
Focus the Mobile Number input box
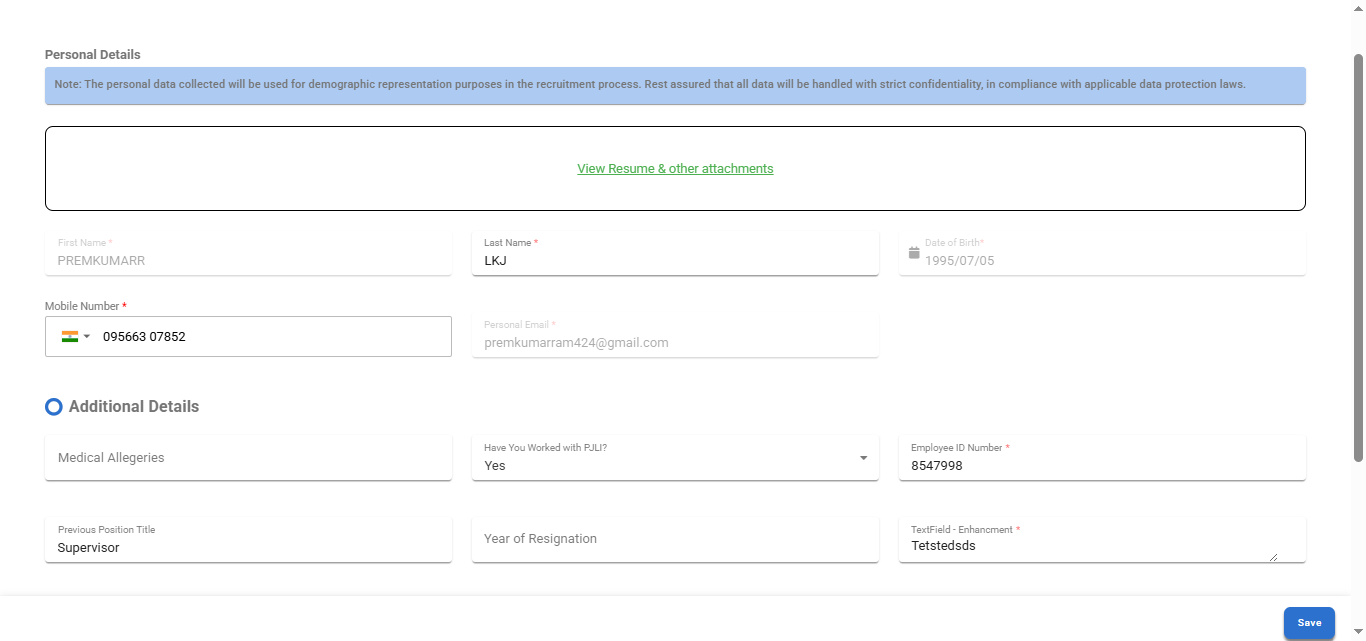270,337
